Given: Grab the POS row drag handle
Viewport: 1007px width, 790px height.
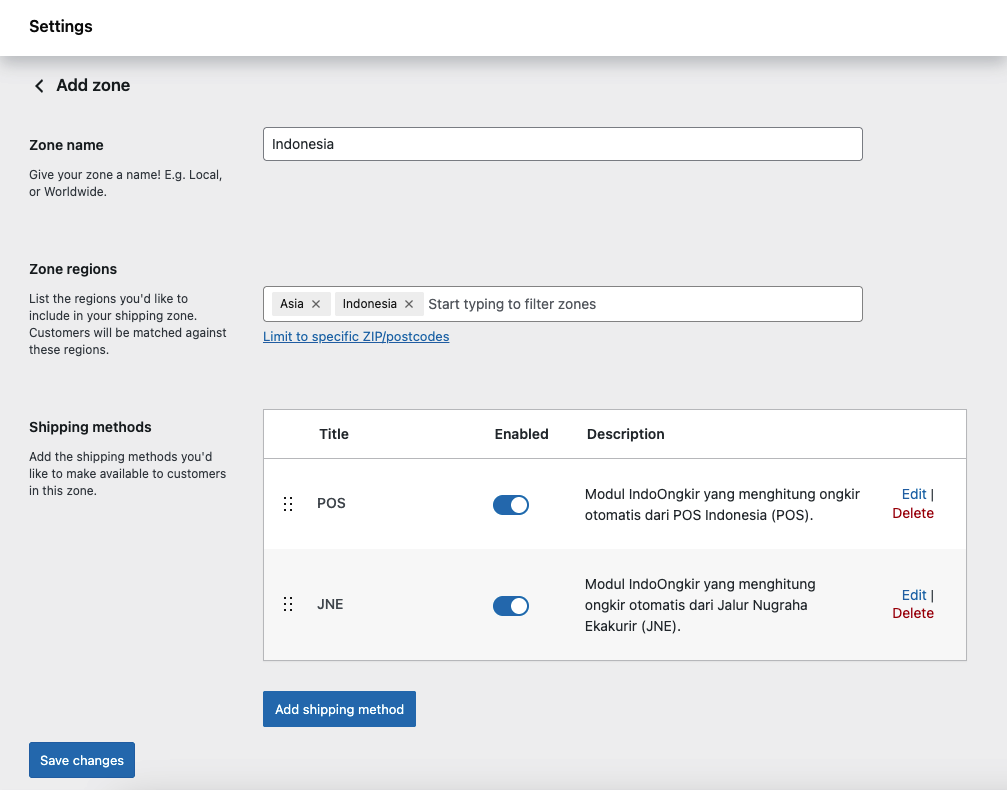Looking at the screenshot, I should pyautogui.click(x=288, y=504).
